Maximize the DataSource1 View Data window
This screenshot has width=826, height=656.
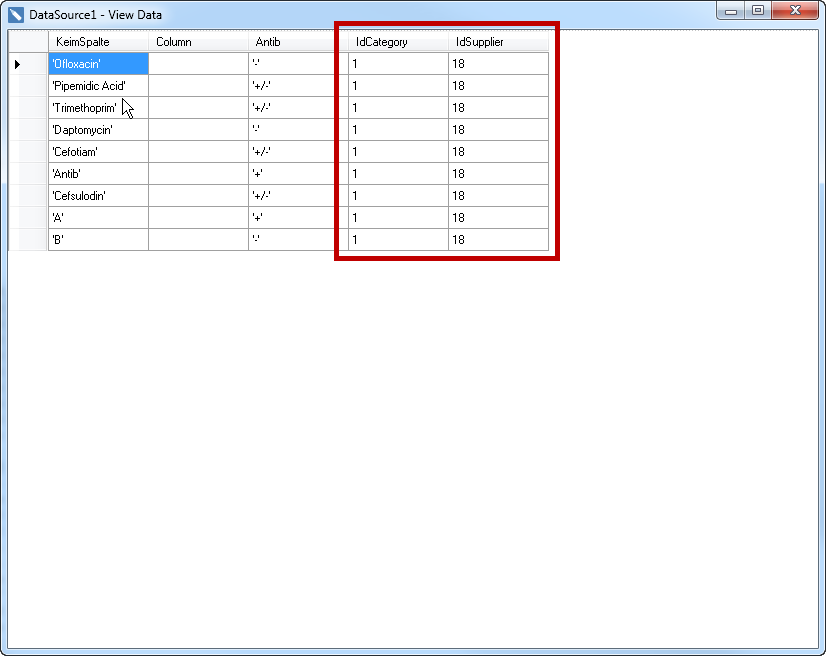(758, 11)
